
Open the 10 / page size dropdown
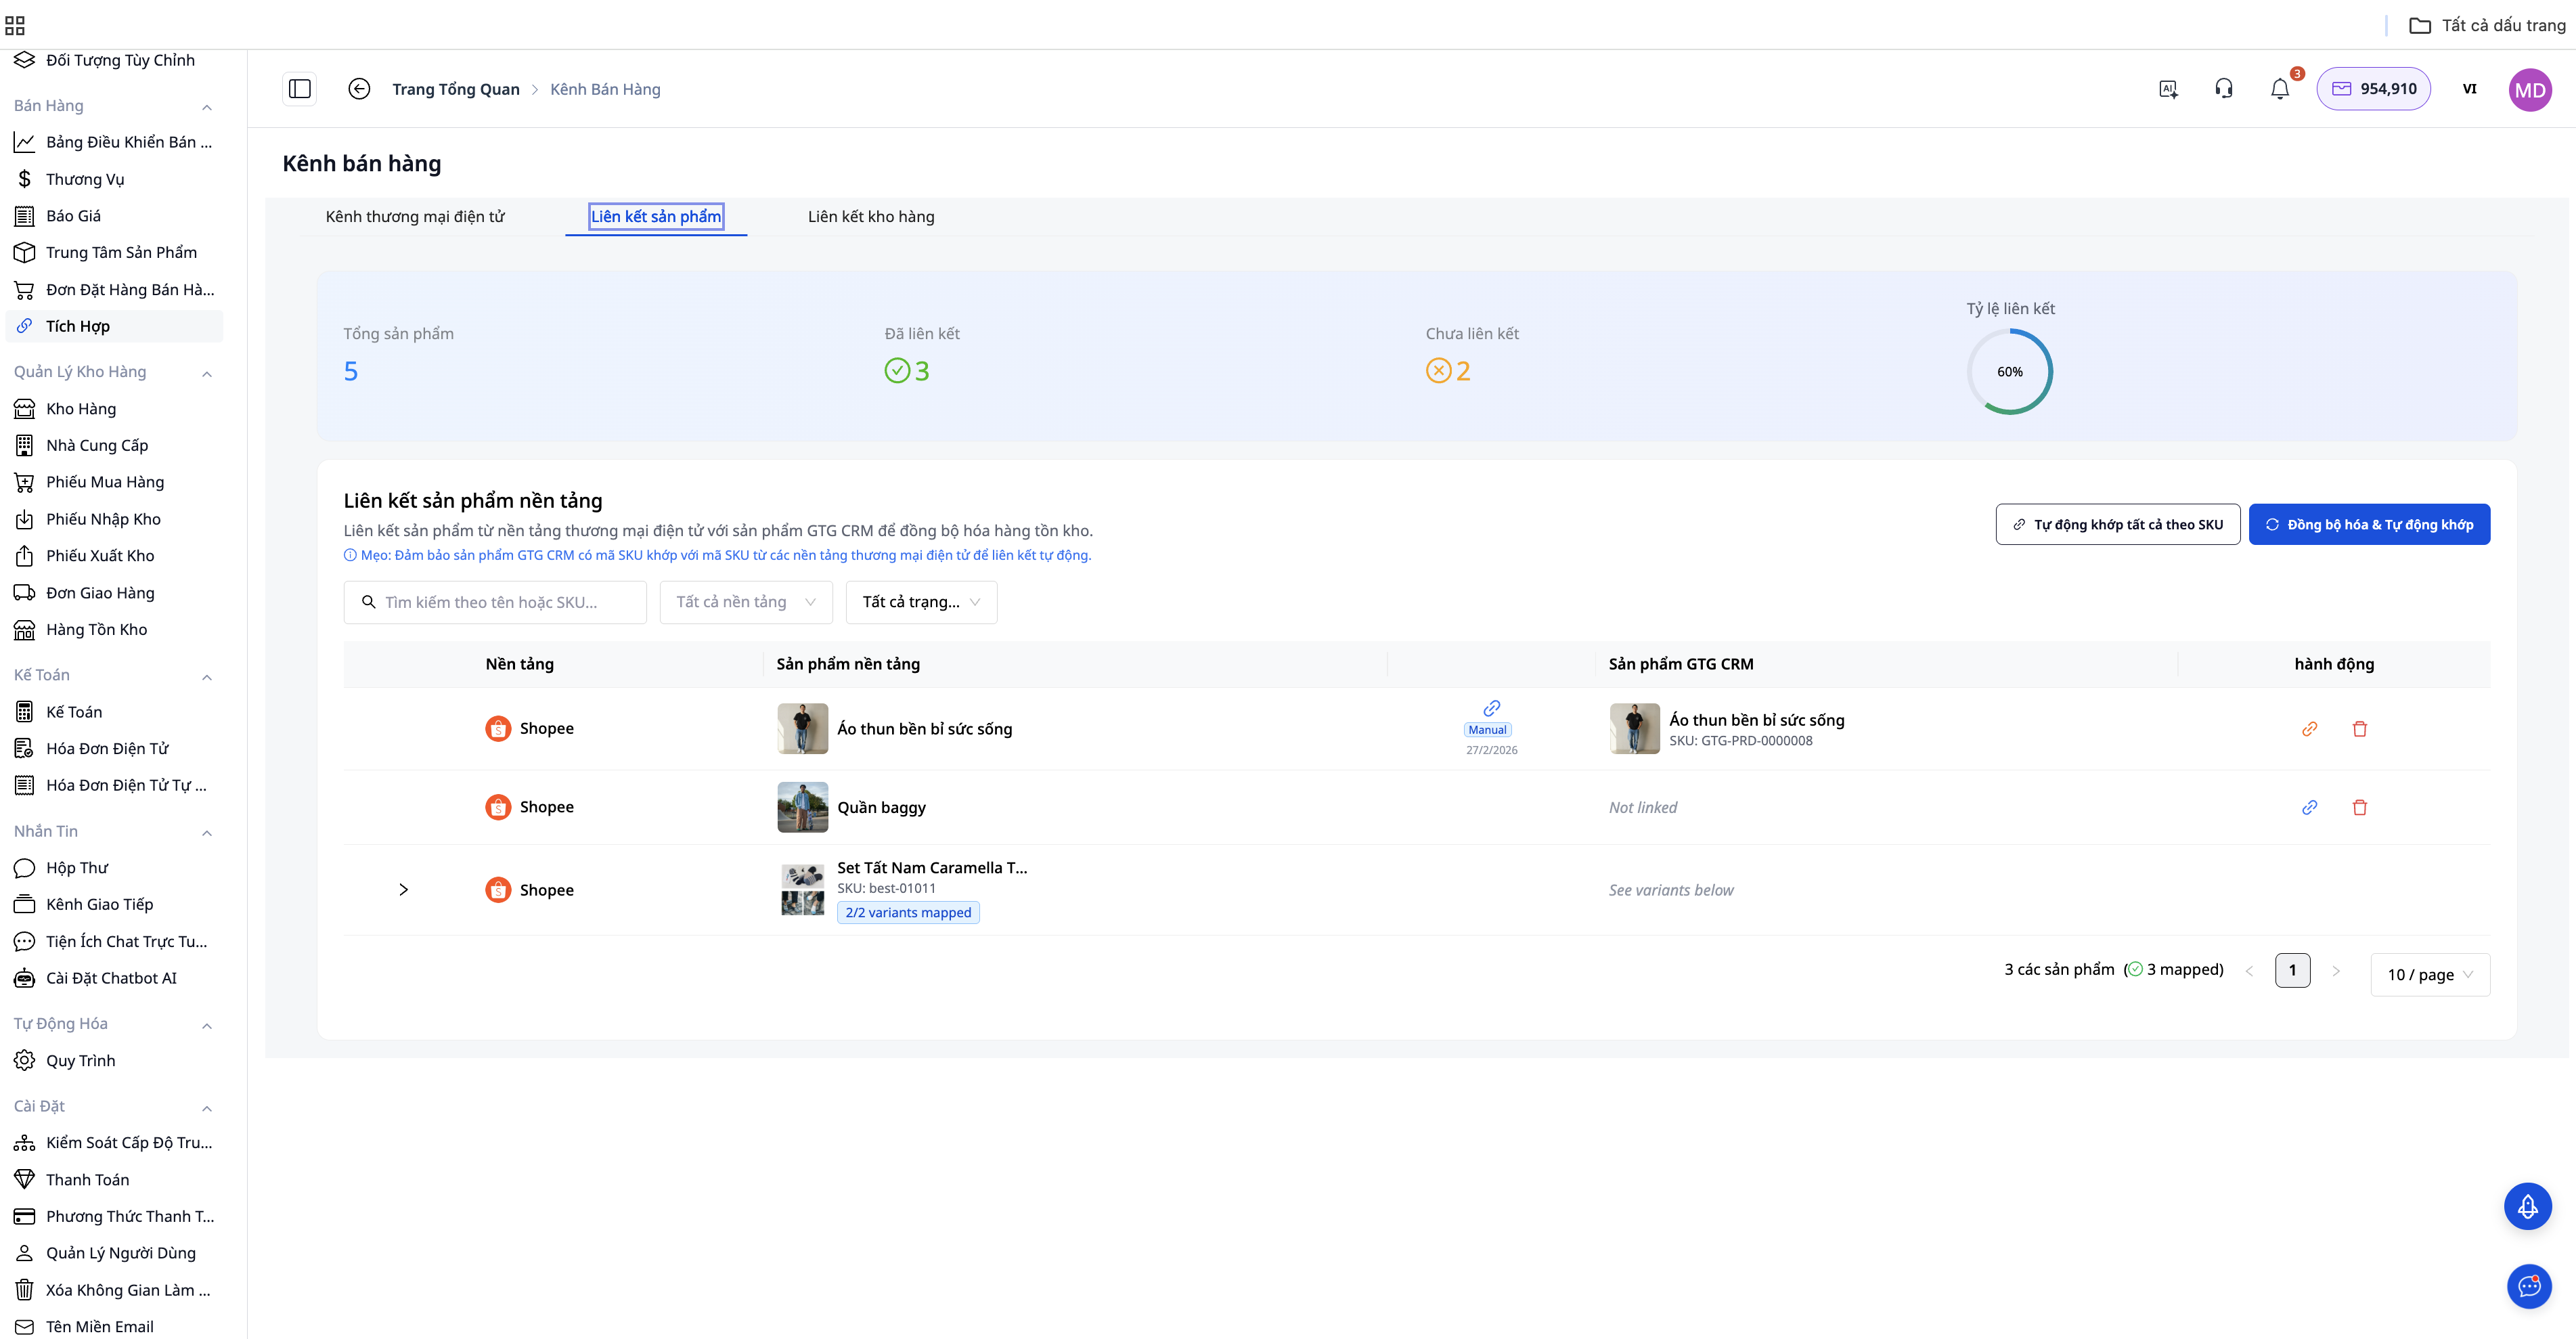2429,974
